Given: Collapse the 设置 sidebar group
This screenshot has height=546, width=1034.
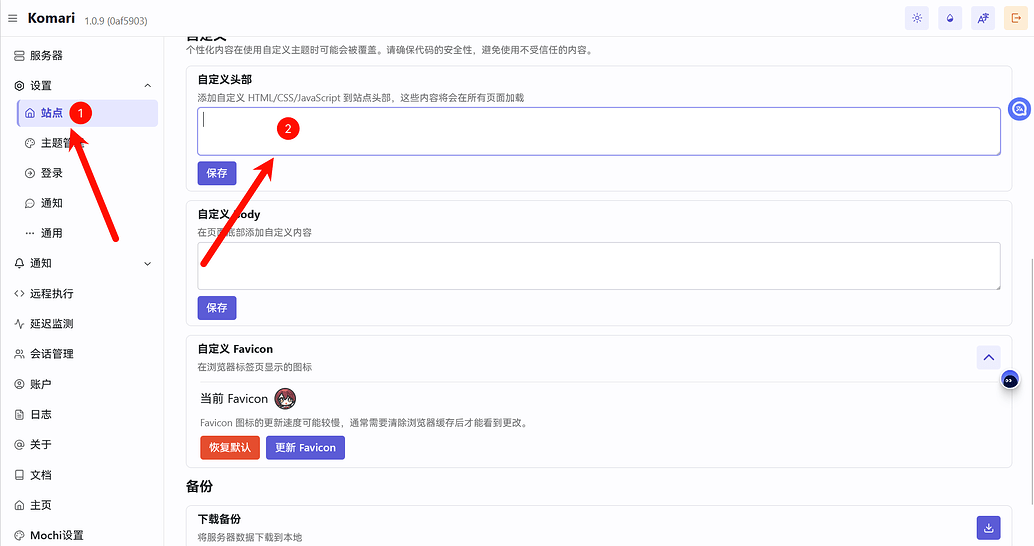Looking at the screenshot, I should [x=84, y=86].
